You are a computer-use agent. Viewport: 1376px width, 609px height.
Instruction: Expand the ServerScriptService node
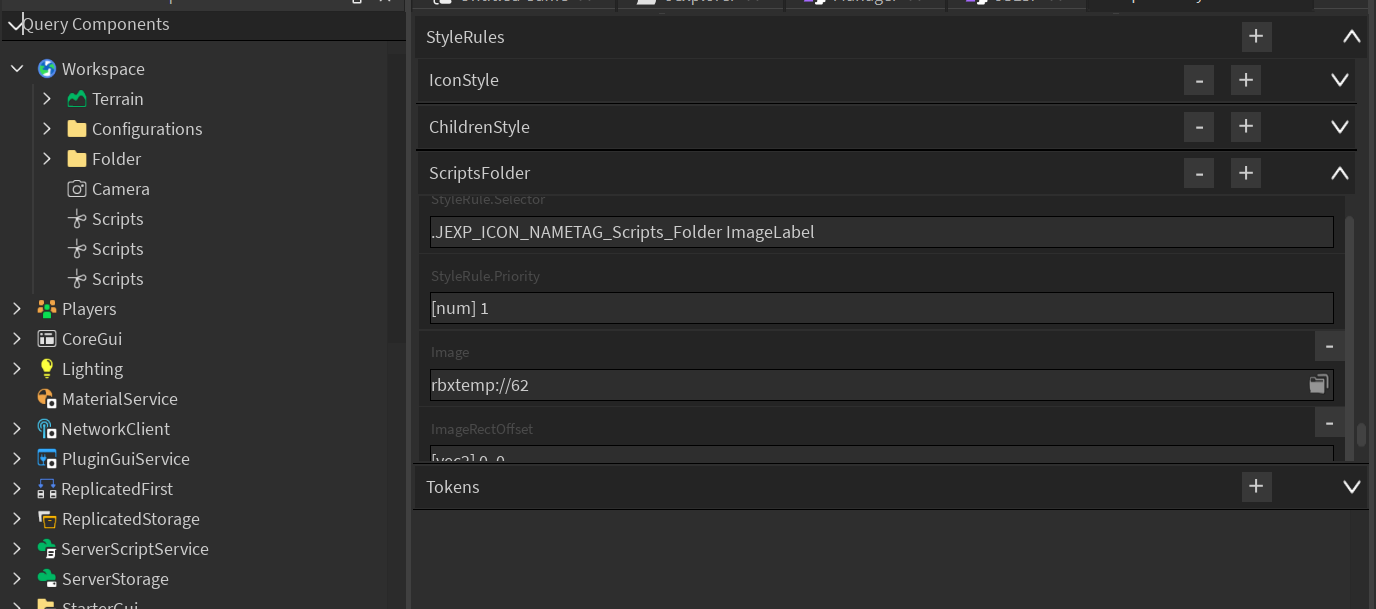pos(17,549)
